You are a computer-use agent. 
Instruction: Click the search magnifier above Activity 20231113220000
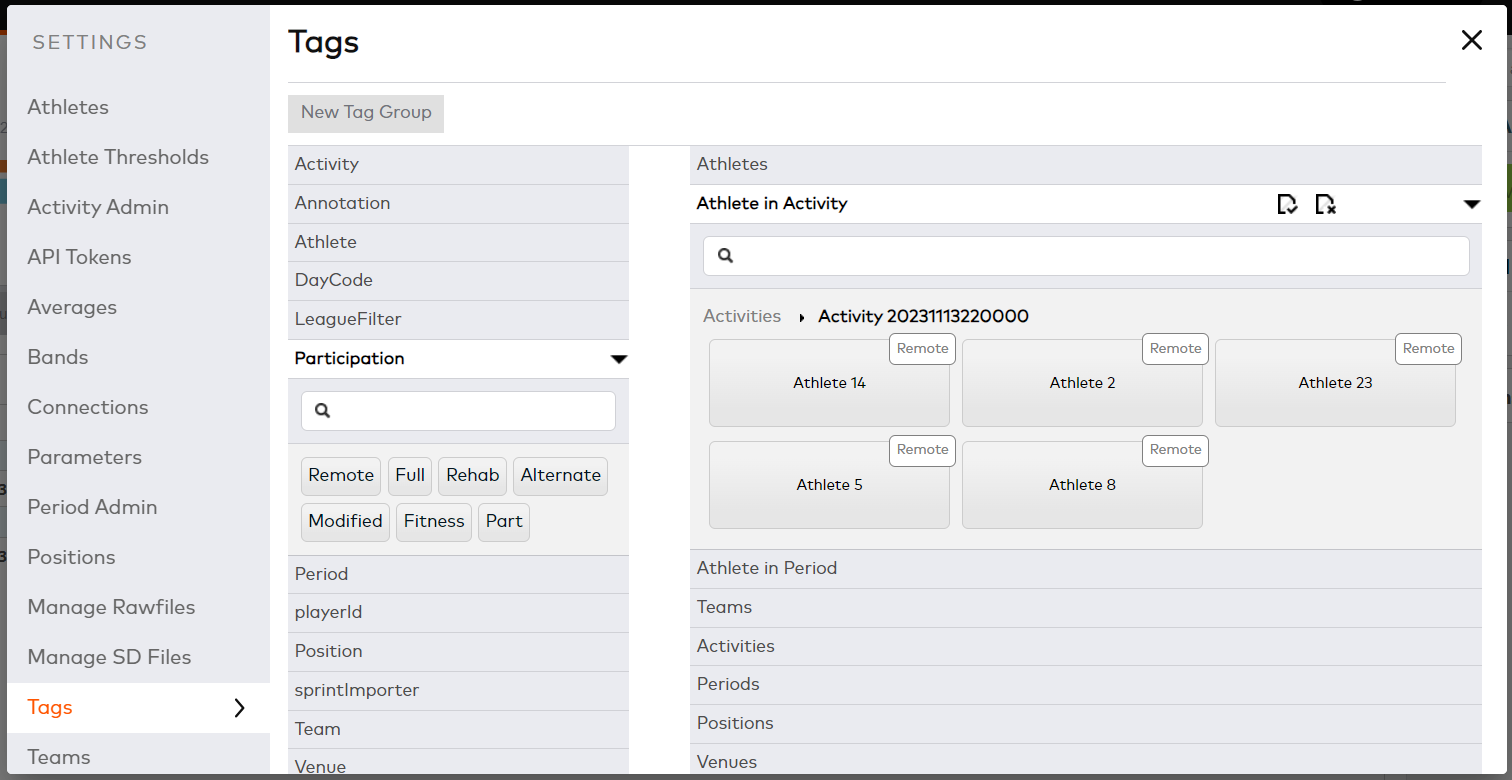point(725,256)
